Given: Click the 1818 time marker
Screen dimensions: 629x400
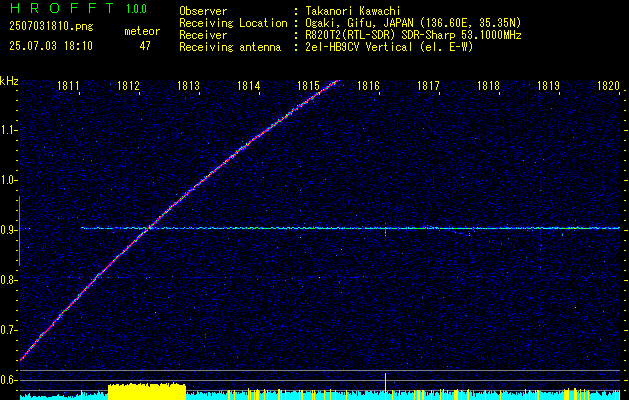Looking at the screenshot, I should tap(489, 86).
